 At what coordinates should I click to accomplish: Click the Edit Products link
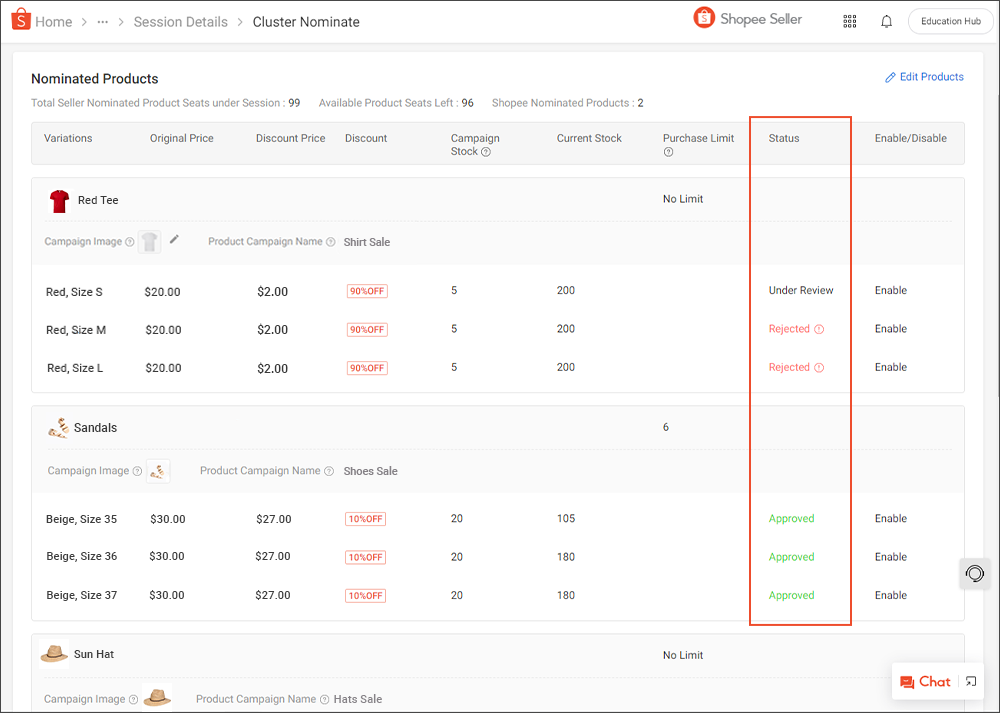click(924, 76)
